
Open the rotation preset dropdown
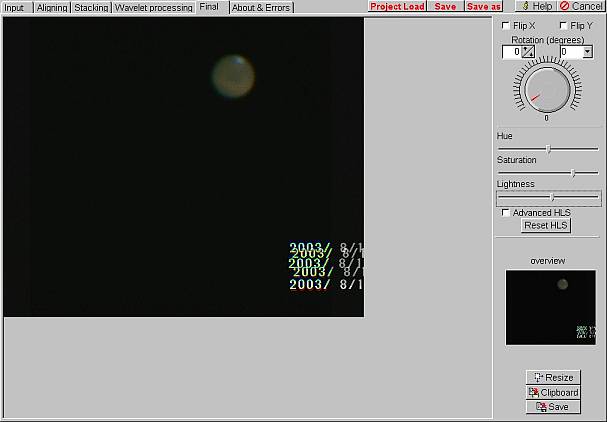coord(586,52)
